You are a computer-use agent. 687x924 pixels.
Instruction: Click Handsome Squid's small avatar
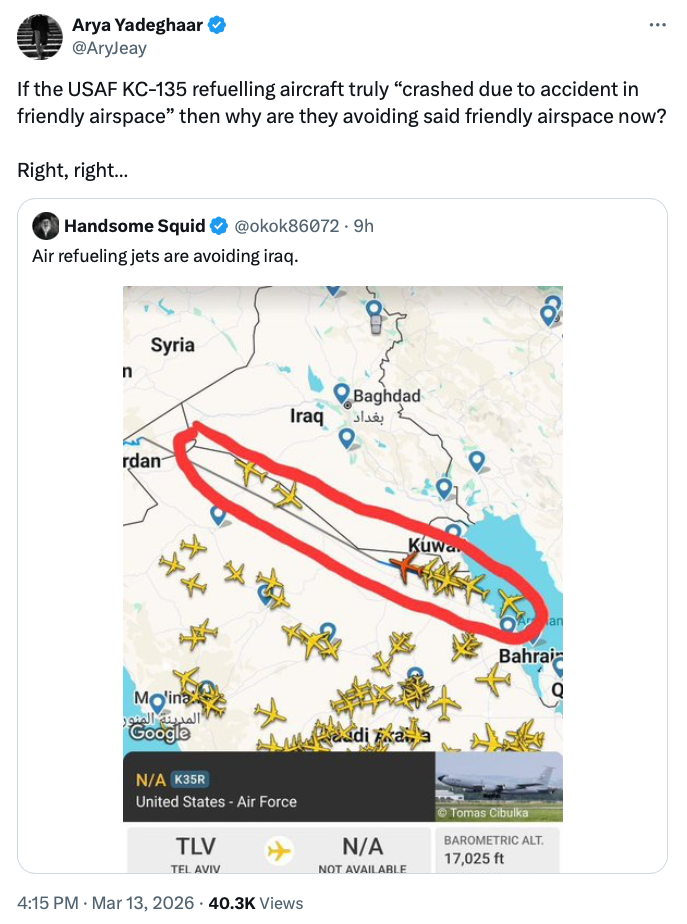tap(46, 225)
